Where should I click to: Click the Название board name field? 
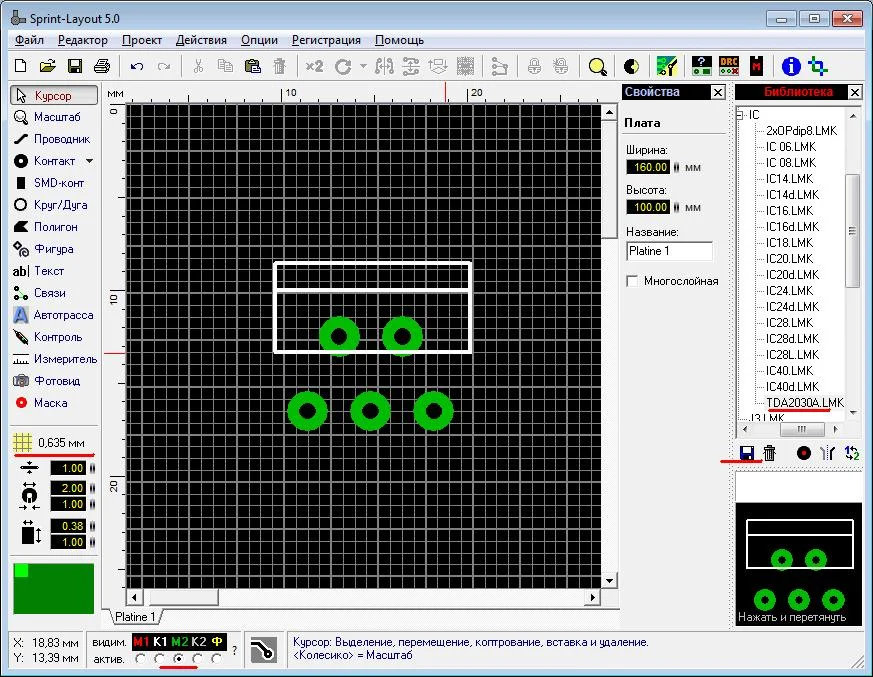pos(669,251)
